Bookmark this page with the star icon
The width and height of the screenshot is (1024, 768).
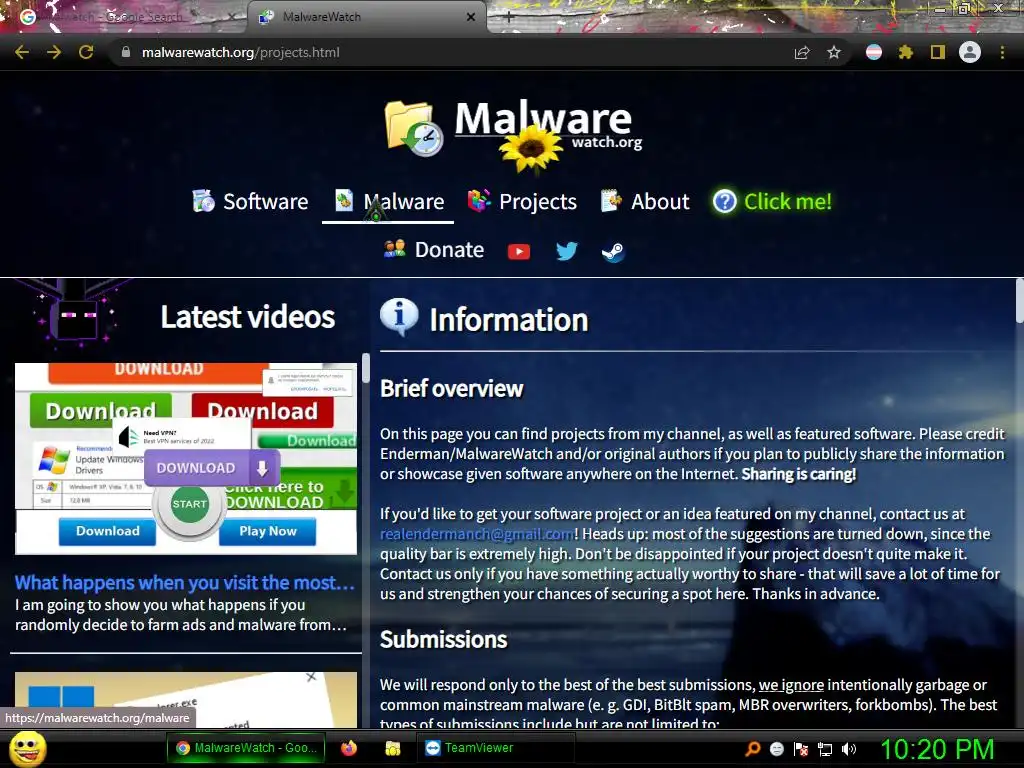point(834,52)
